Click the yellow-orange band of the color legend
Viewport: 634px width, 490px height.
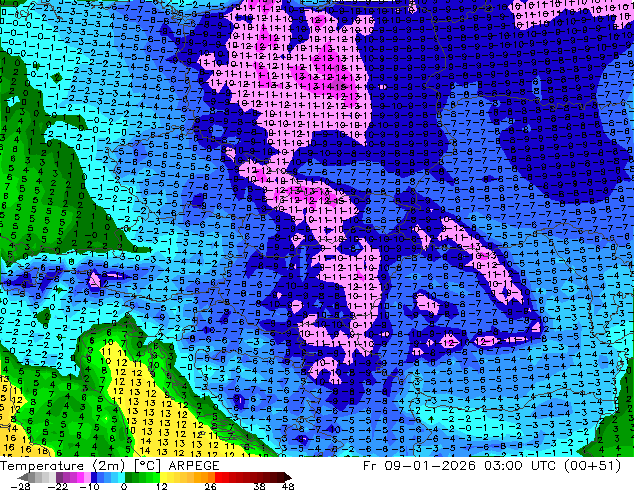188,477
